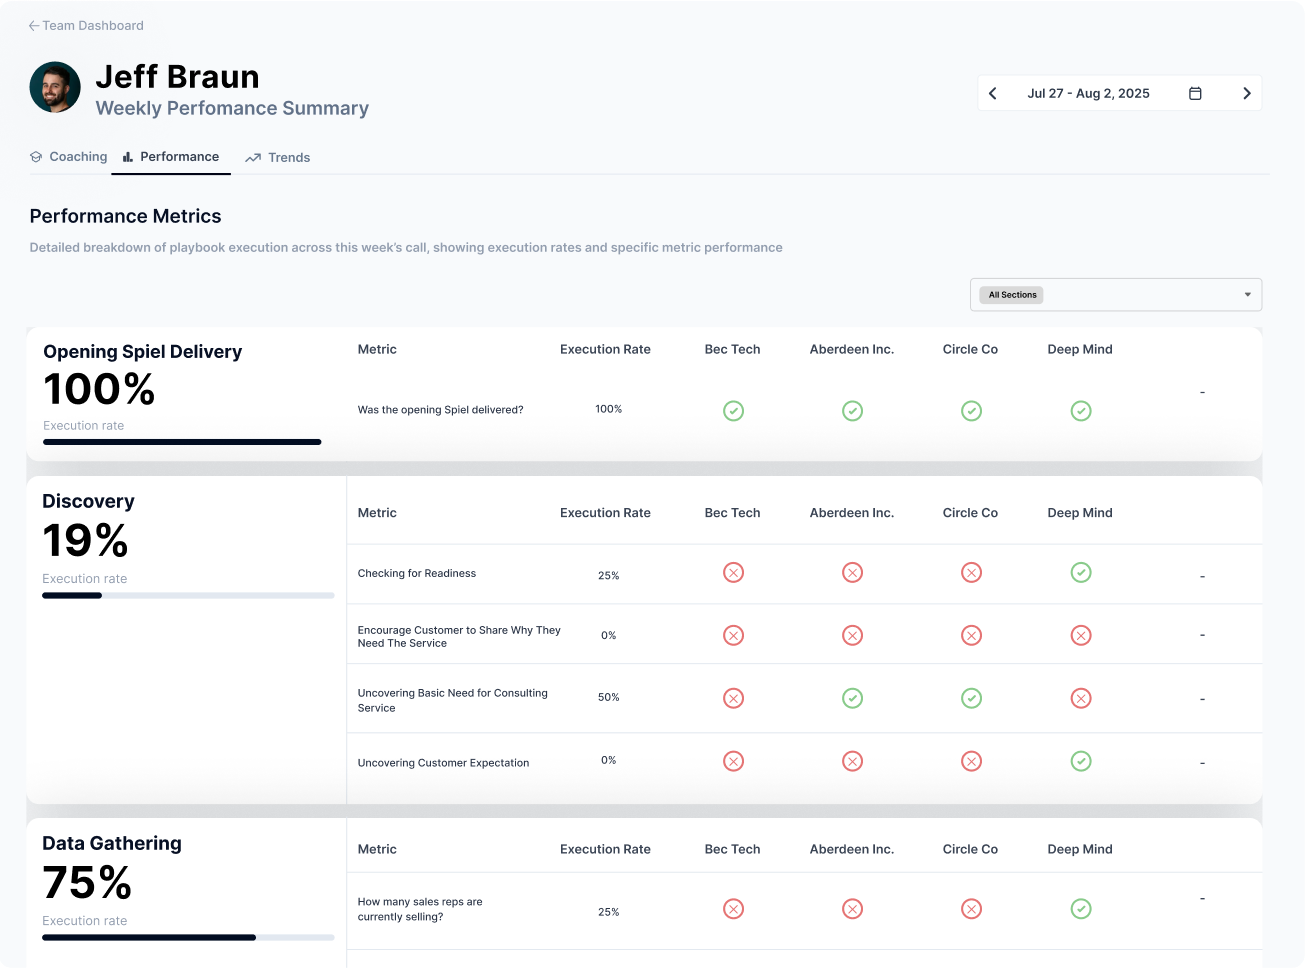The image size is (1305, 970).
Task: Open the All Sections dropdown
Action: click(1116, 295)
